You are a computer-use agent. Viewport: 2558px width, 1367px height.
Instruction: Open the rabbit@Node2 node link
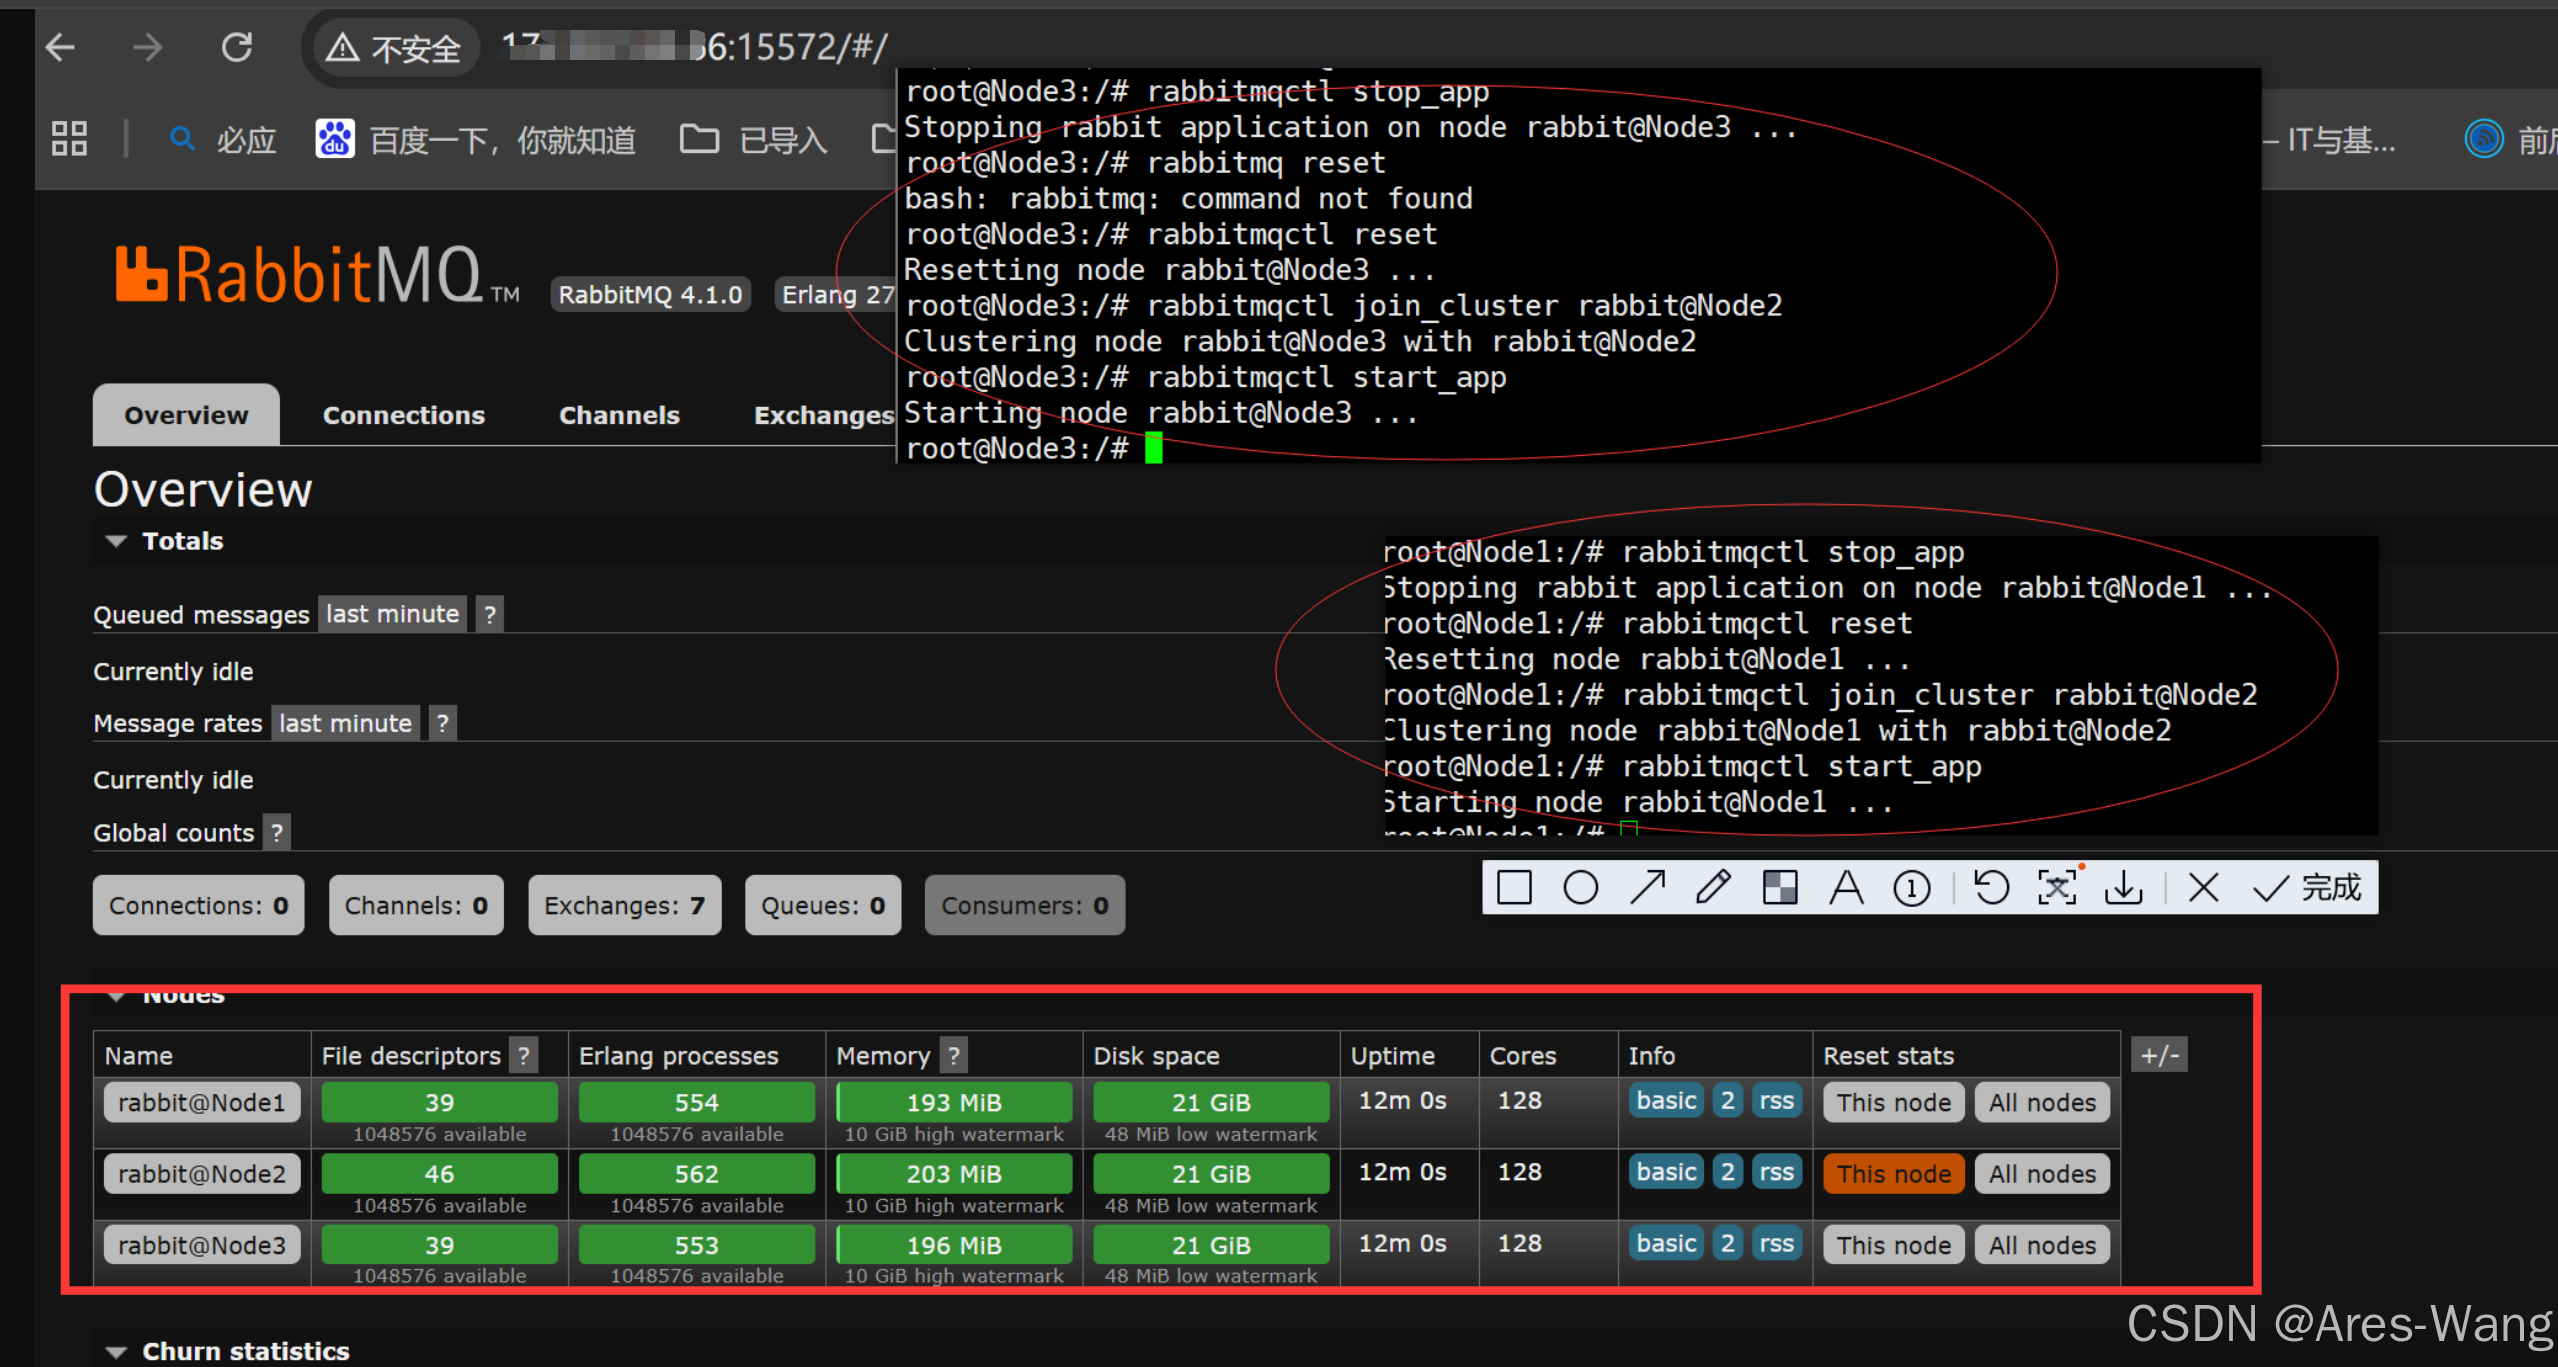(201, 1173)
